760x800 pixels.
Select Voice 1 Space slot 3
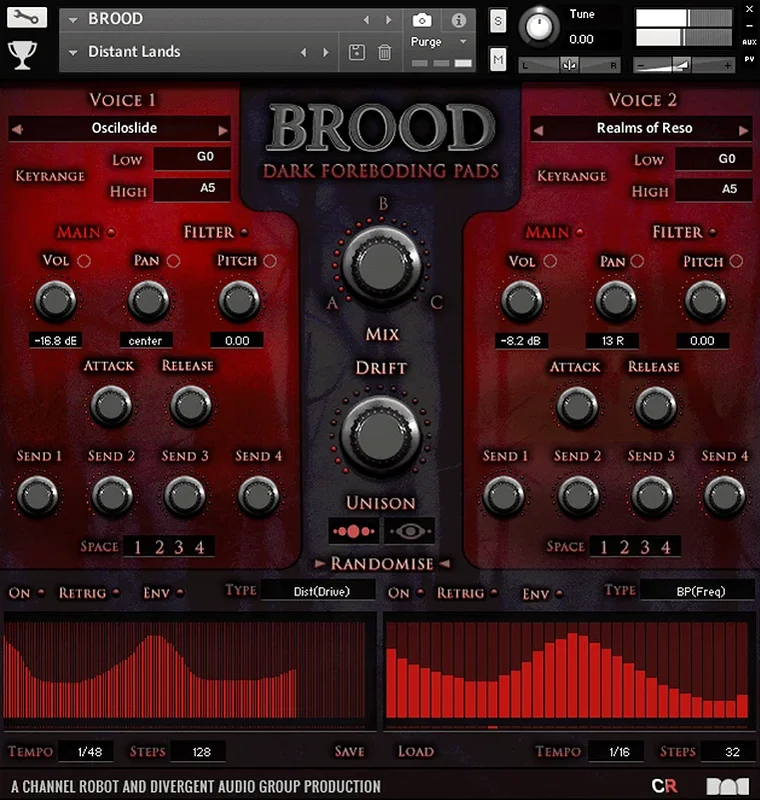(x=179, y=547)
